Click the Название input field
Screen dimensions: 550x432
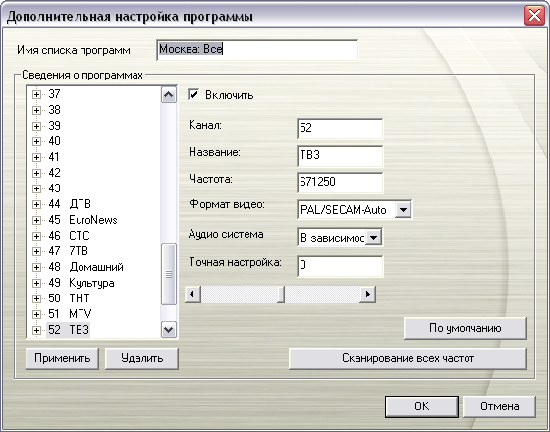click(x=340, y=155)
